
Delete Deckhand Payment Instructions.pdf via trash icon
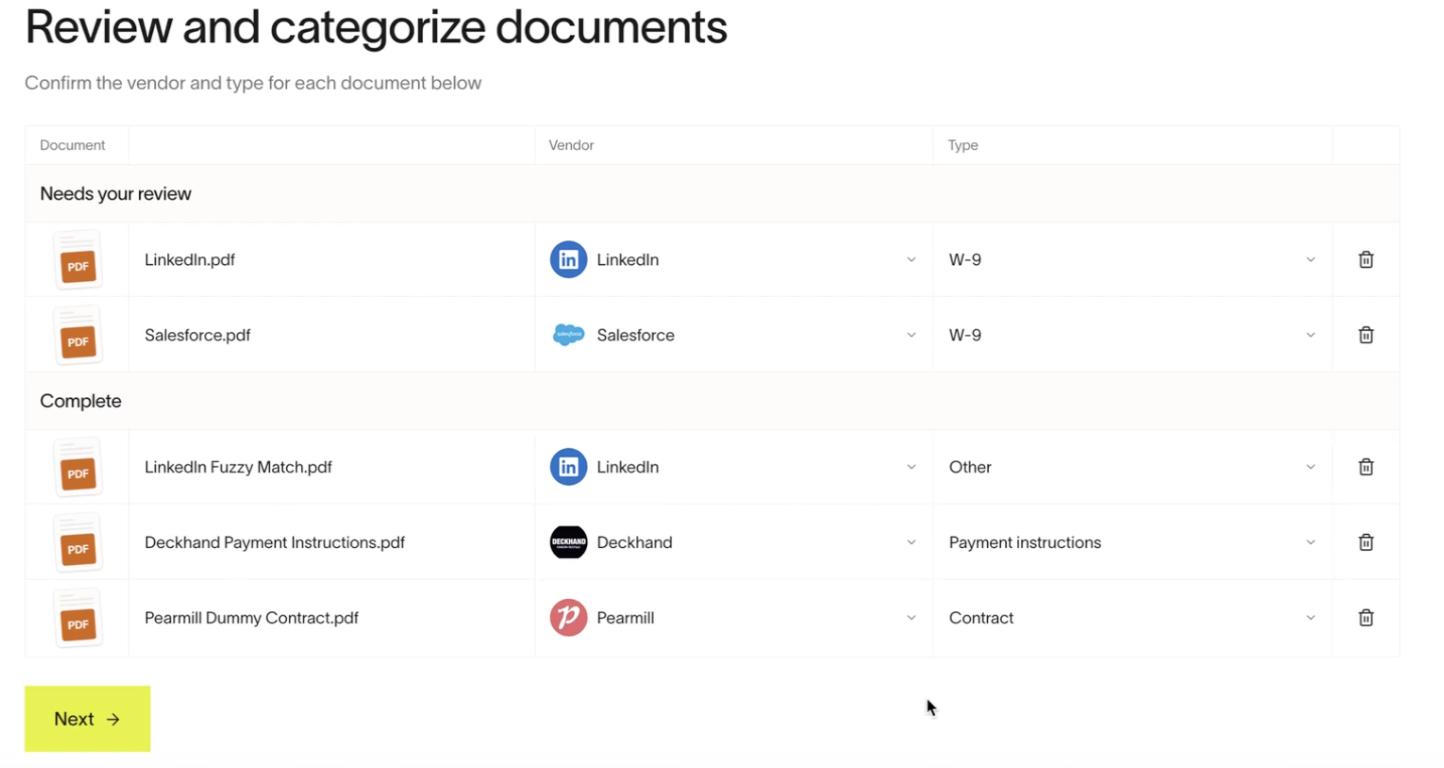pyautogui.click(x=1366, y=542)
